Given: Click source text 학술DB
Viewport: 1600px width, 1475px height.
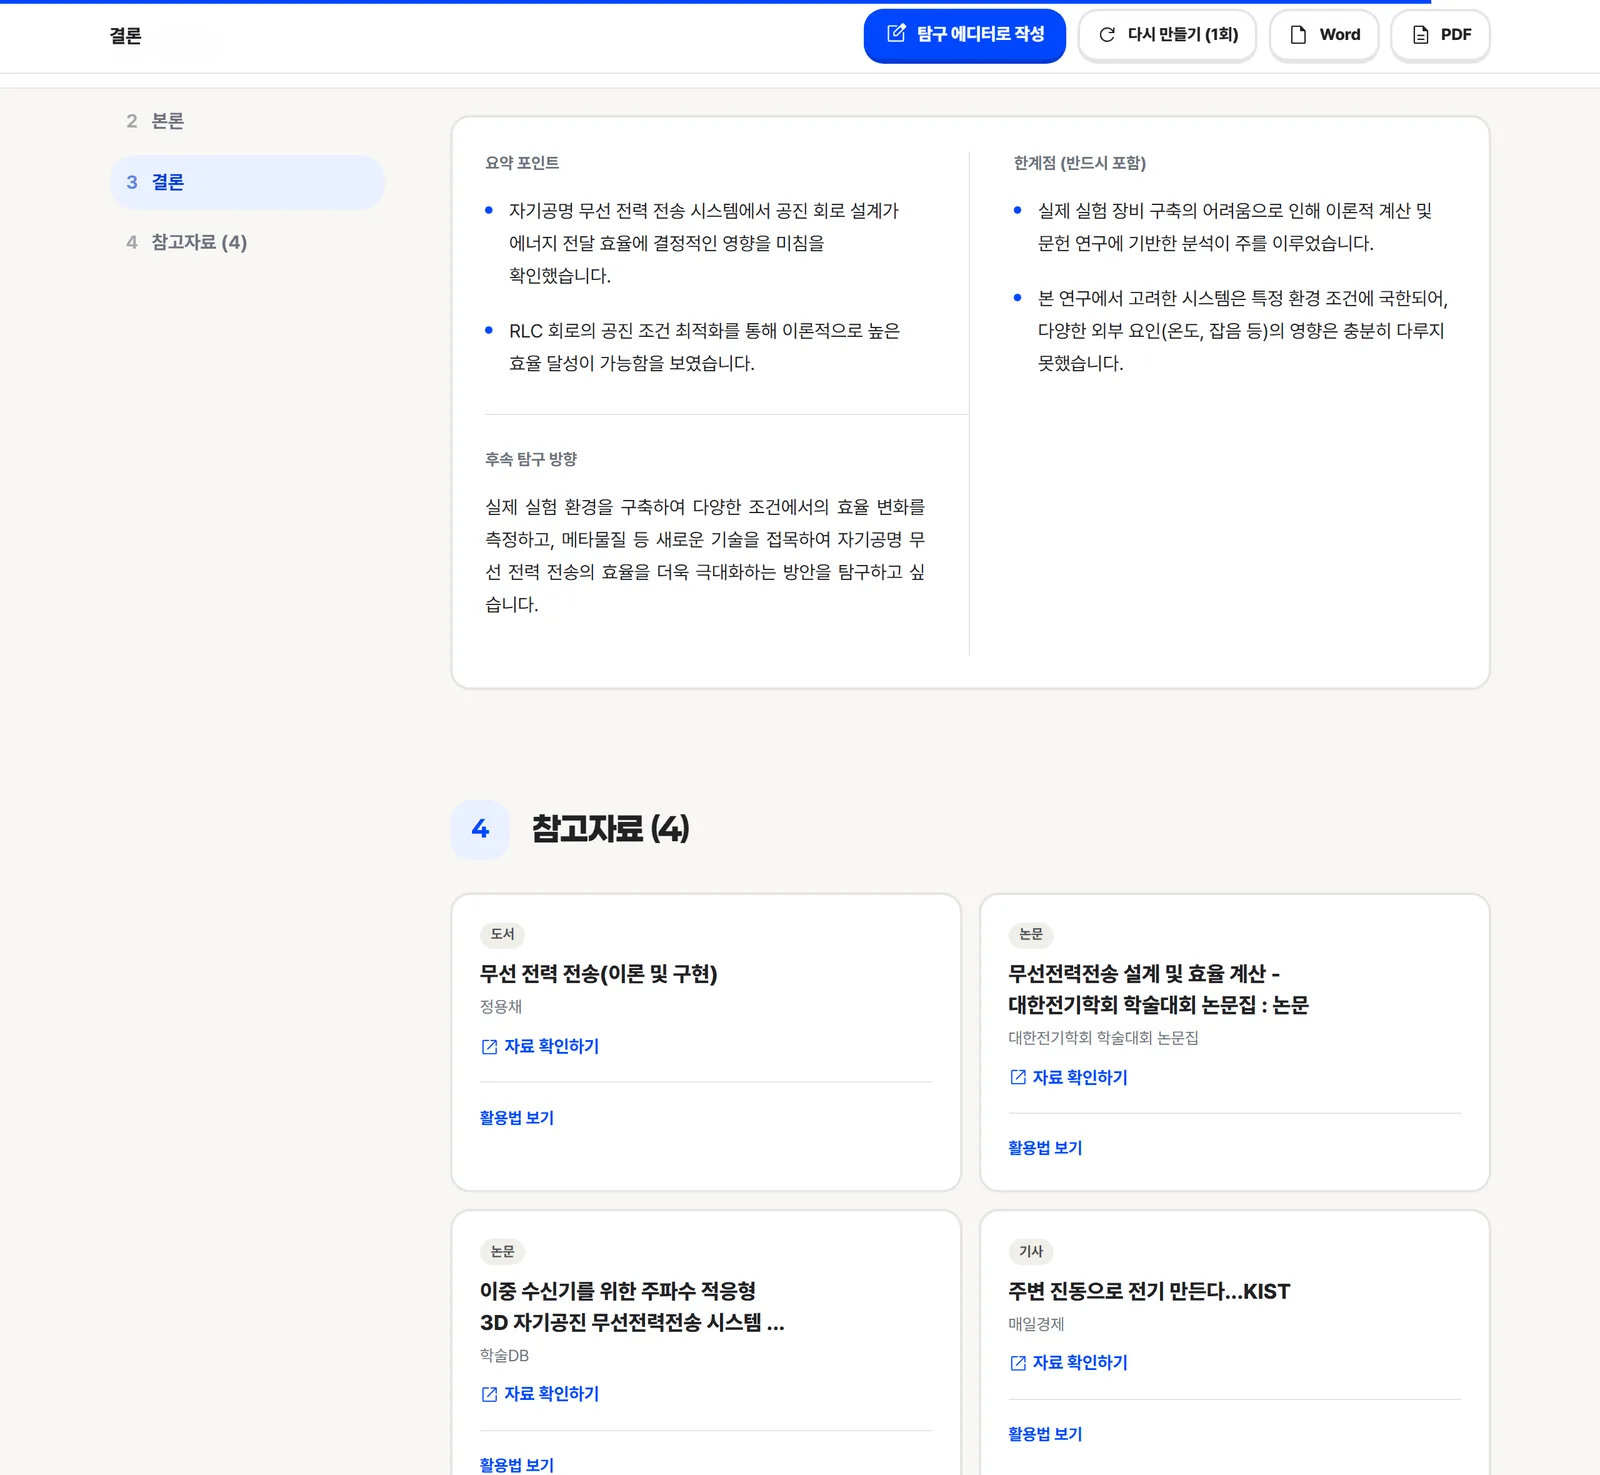Looking at the screenshot, I should click(504, 1356).
